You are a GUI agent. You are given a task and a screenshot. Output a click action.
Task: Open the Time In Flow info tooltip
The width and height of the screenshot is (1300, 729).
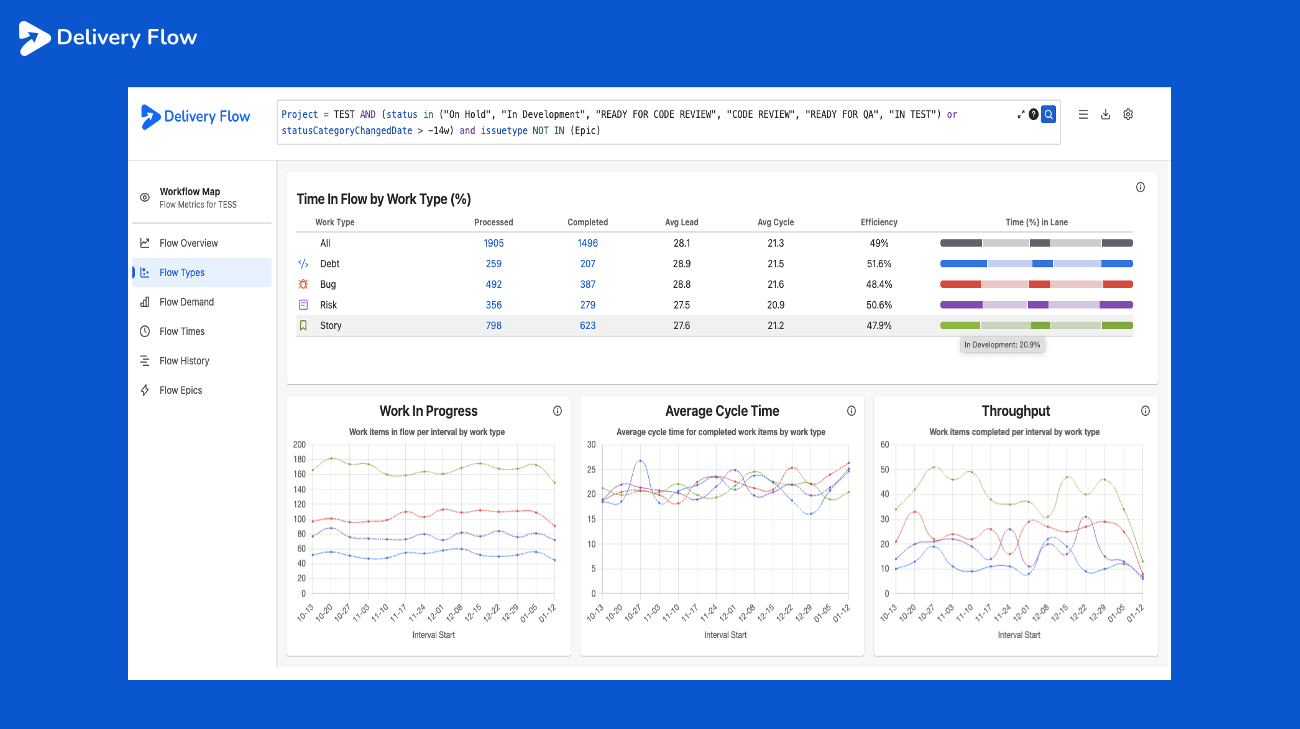pyautogui.click(x=1140, y=187)
